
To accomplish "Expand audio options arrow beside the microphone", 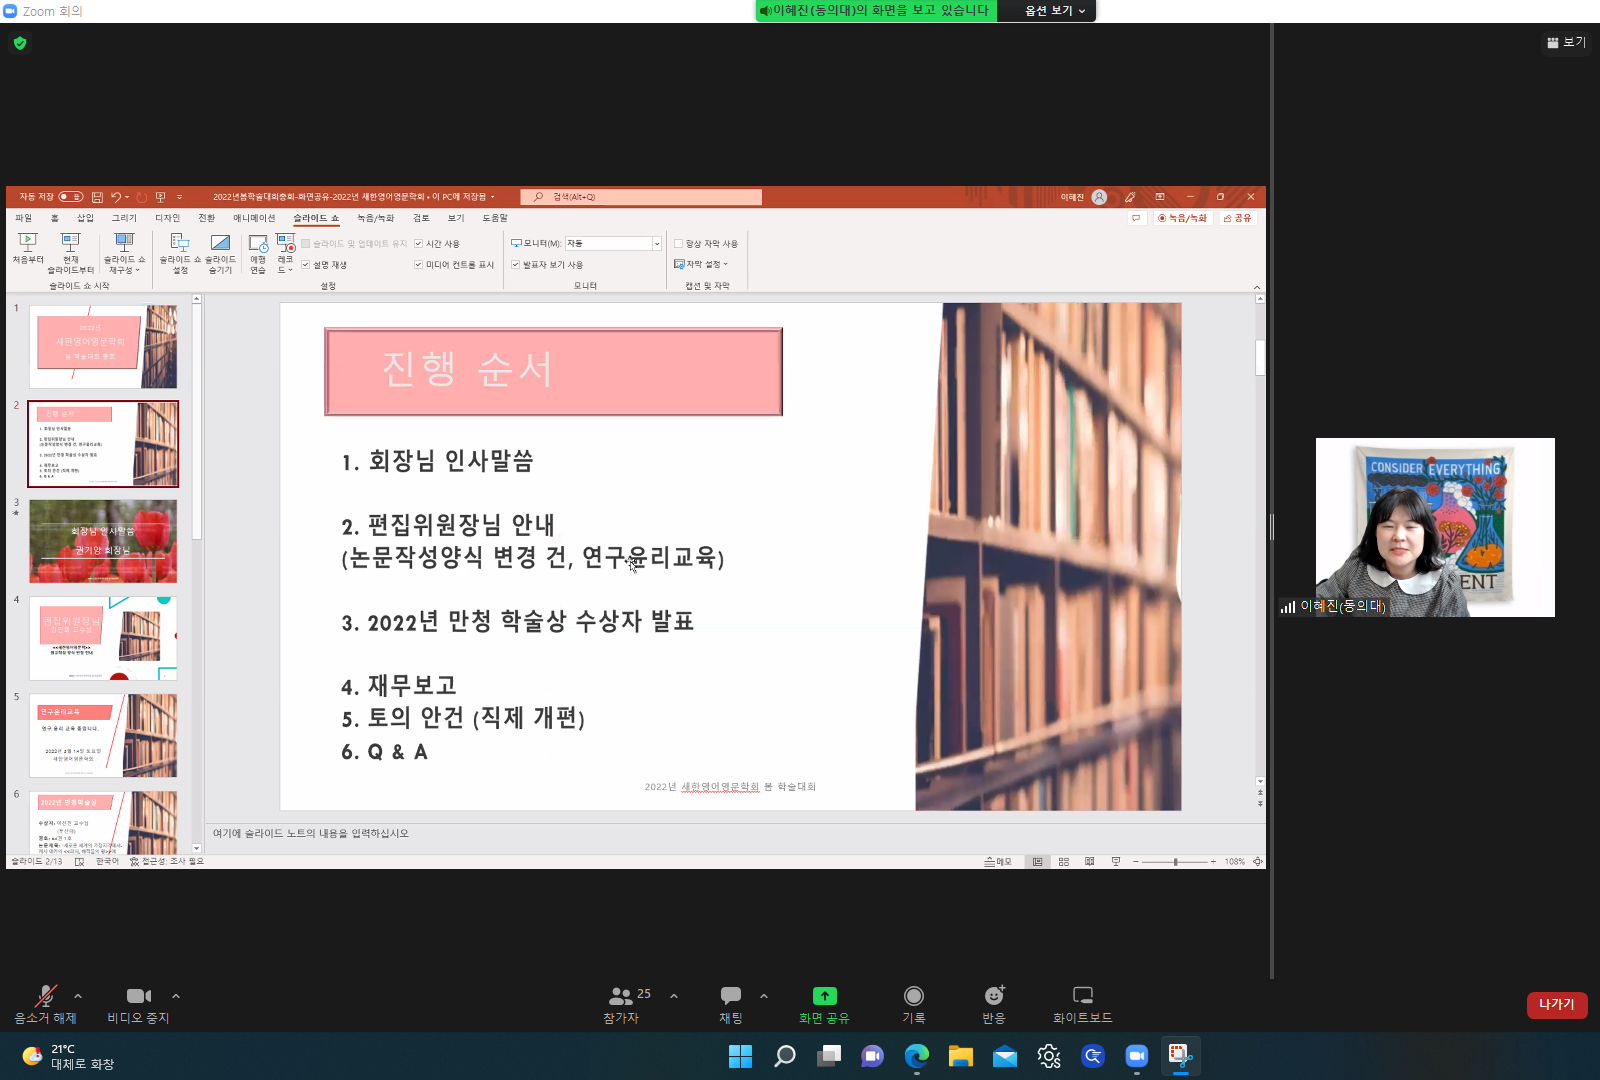I will 78,996.
